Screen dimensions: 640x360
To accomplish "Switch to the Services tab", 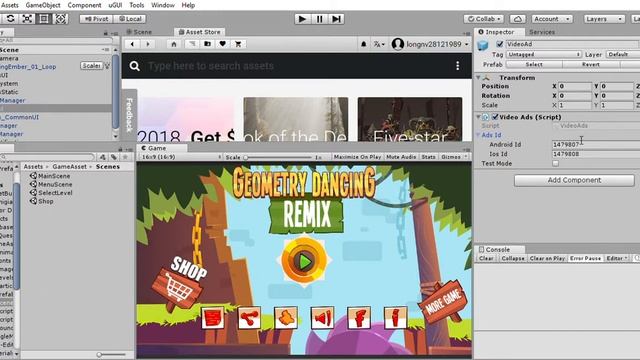I will tap(542, 32).
